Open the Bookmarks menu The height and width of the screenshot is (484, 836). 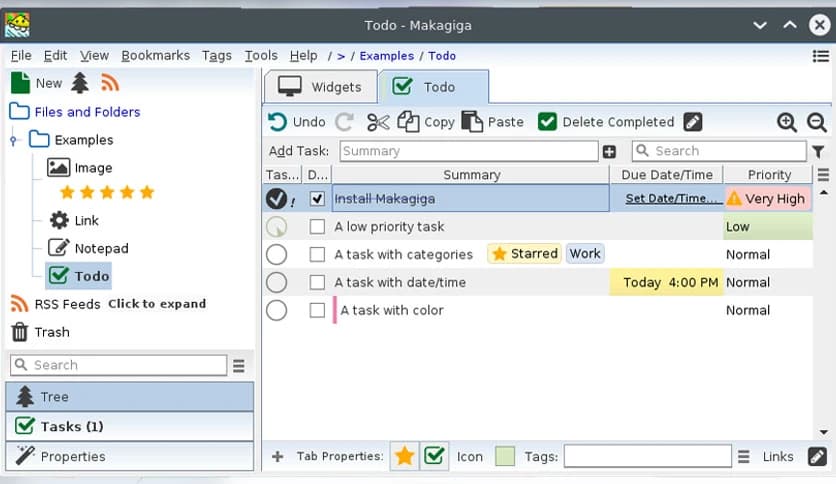coord(155,55)
